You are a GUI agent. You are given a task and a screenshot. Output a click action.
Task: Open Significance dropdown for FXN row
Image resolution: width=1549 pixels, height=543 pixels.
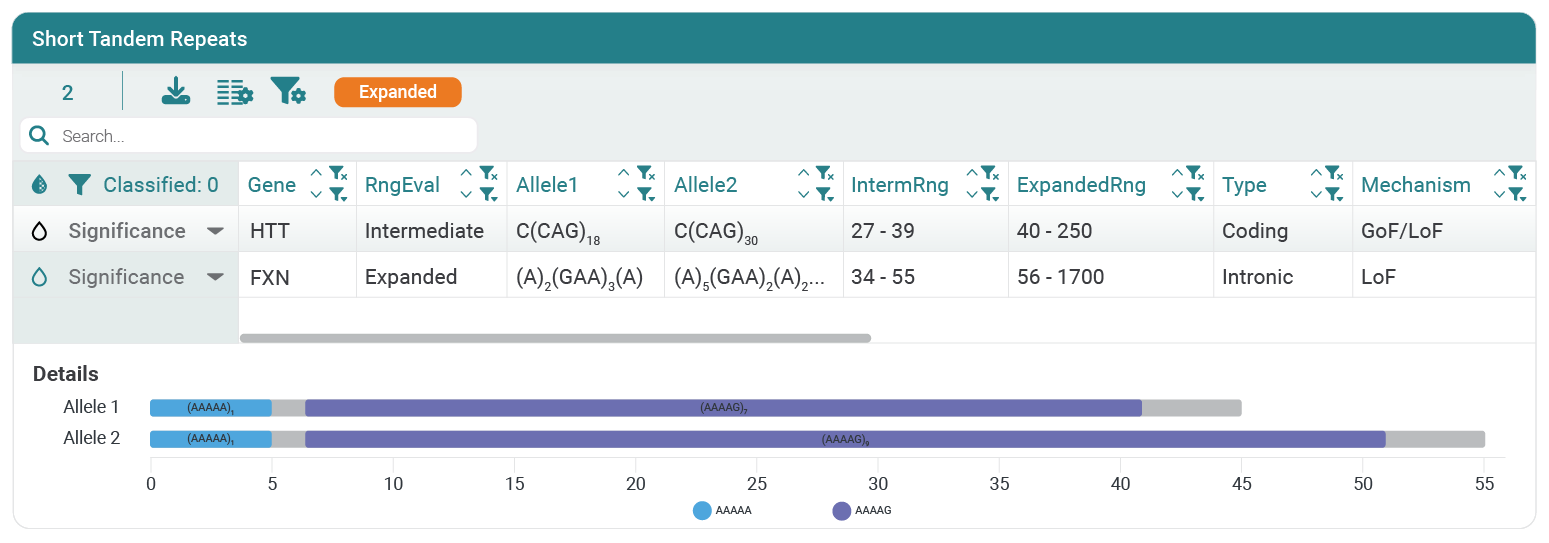(215, 277)
